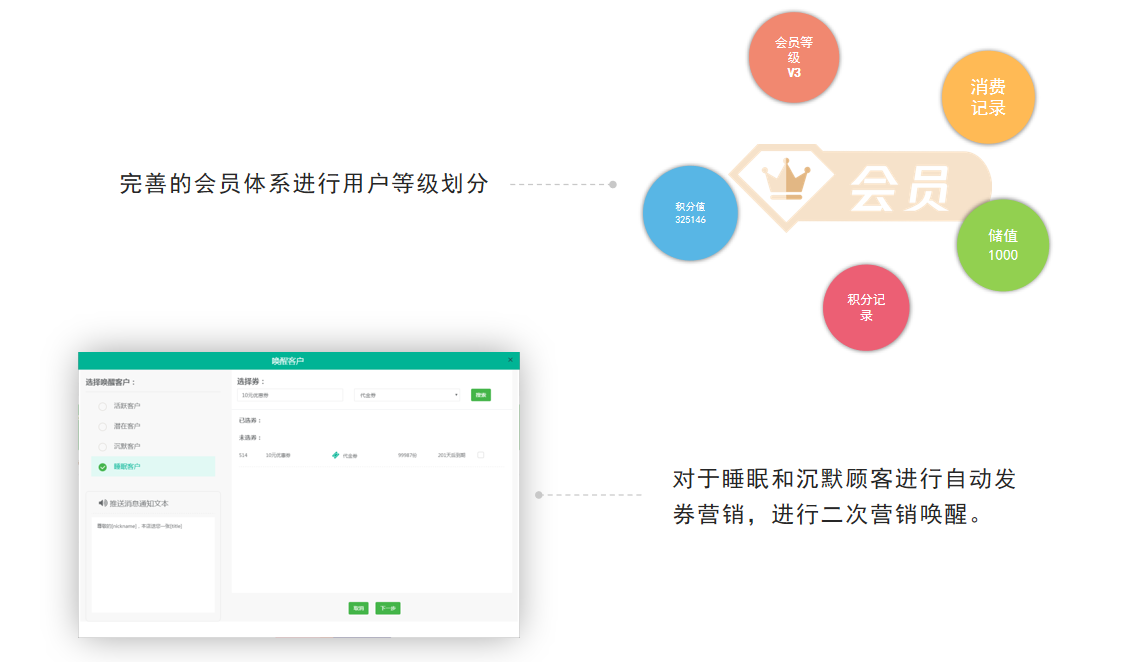The image size is (1124, 662).
Task: Open the 代金券 coupon type dropdown
Action: [x=408, y=395]
